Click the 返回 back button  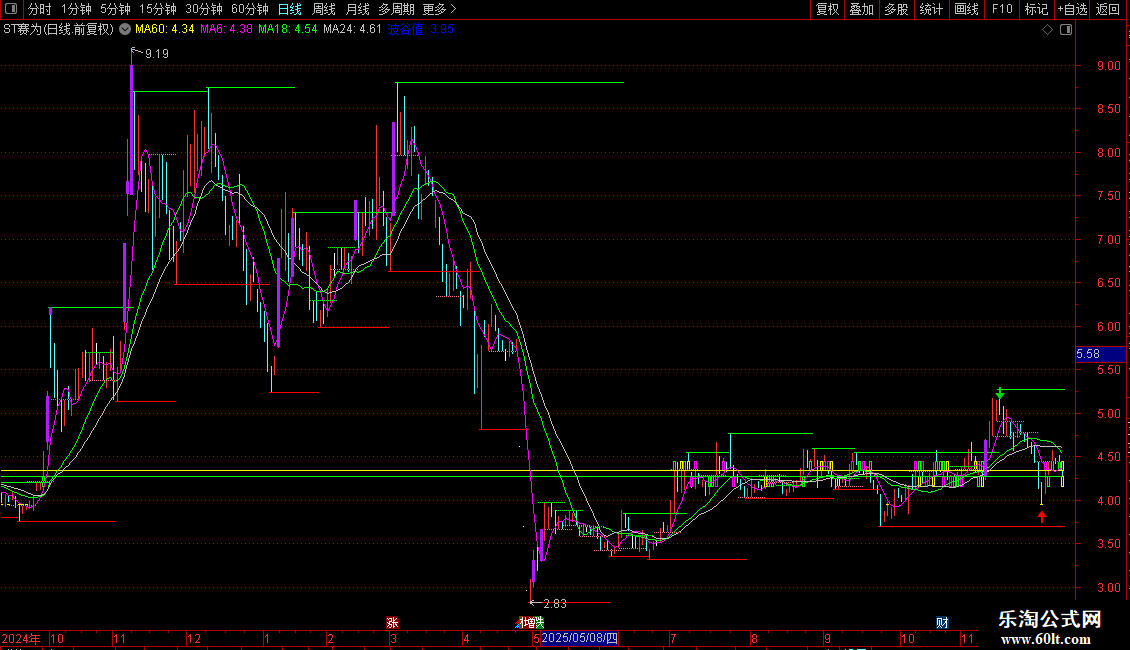[1108, 9]
